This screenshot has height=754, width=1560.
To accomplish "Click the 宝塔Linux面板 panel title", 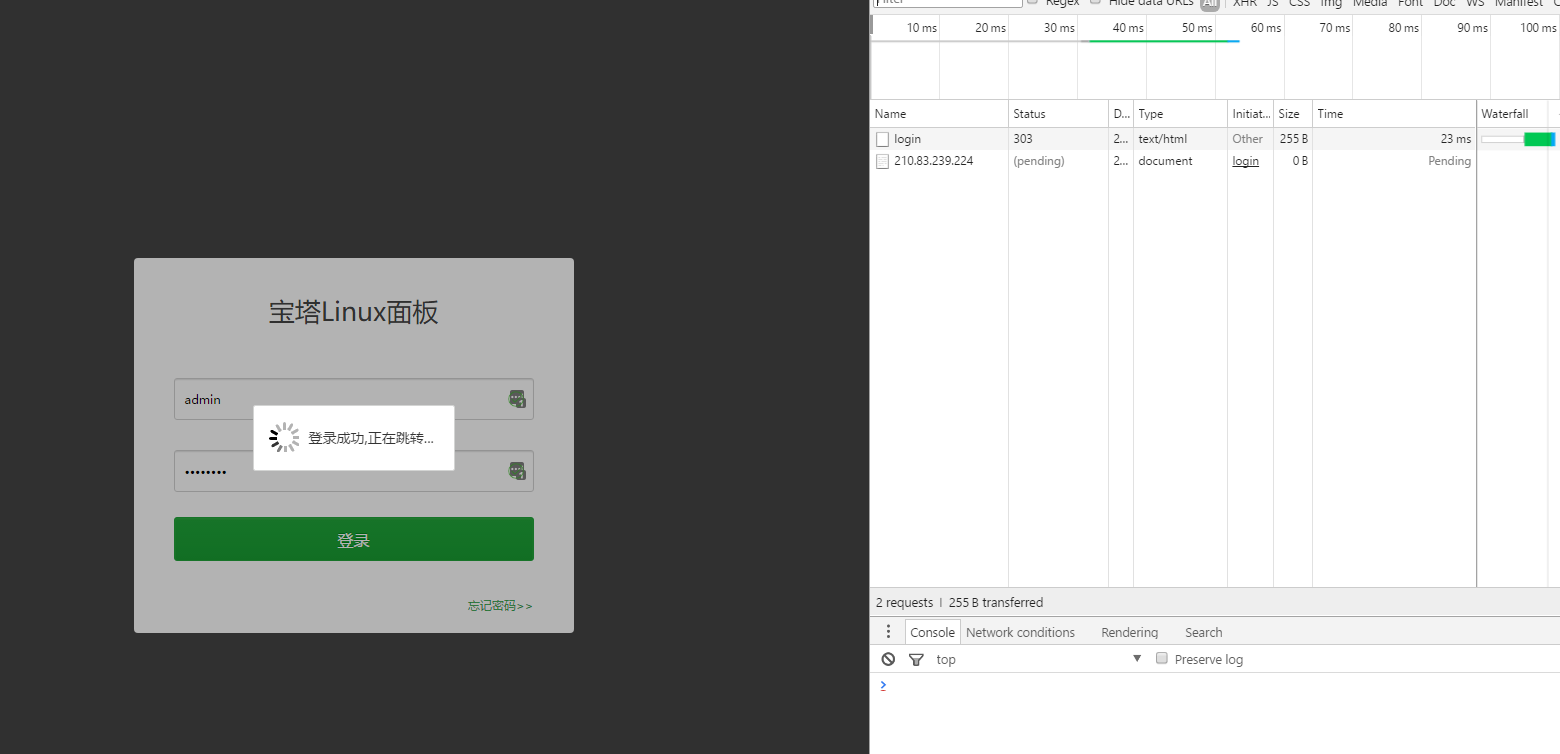I will [353, 313].
